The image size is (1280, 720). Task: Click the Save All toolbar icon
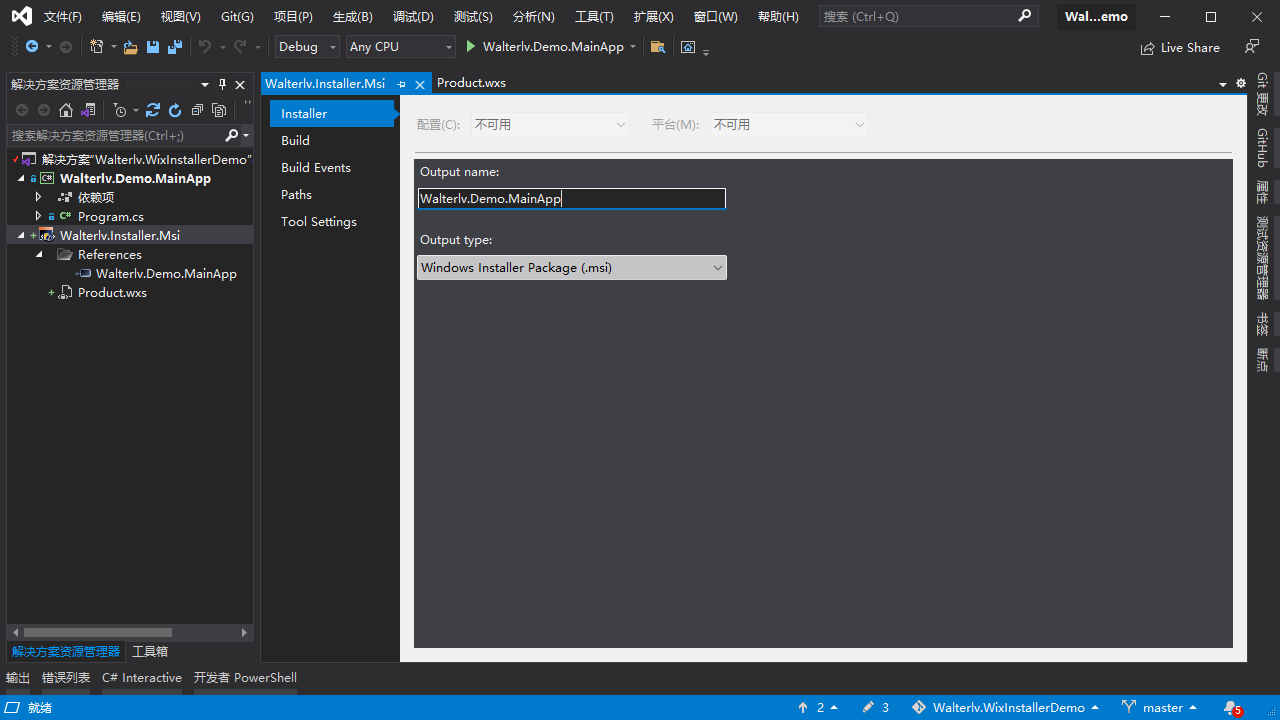pos(175,47)
